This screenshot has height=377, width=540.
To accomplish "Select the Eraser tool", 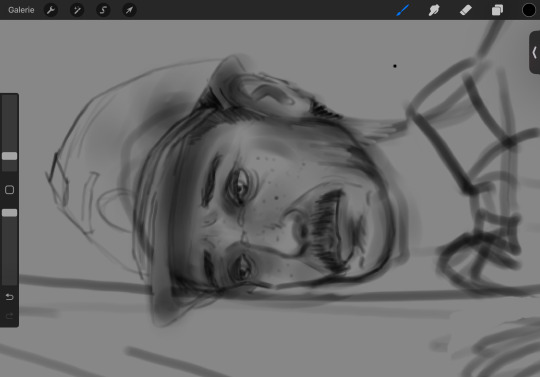I will [x=466, y=10].
